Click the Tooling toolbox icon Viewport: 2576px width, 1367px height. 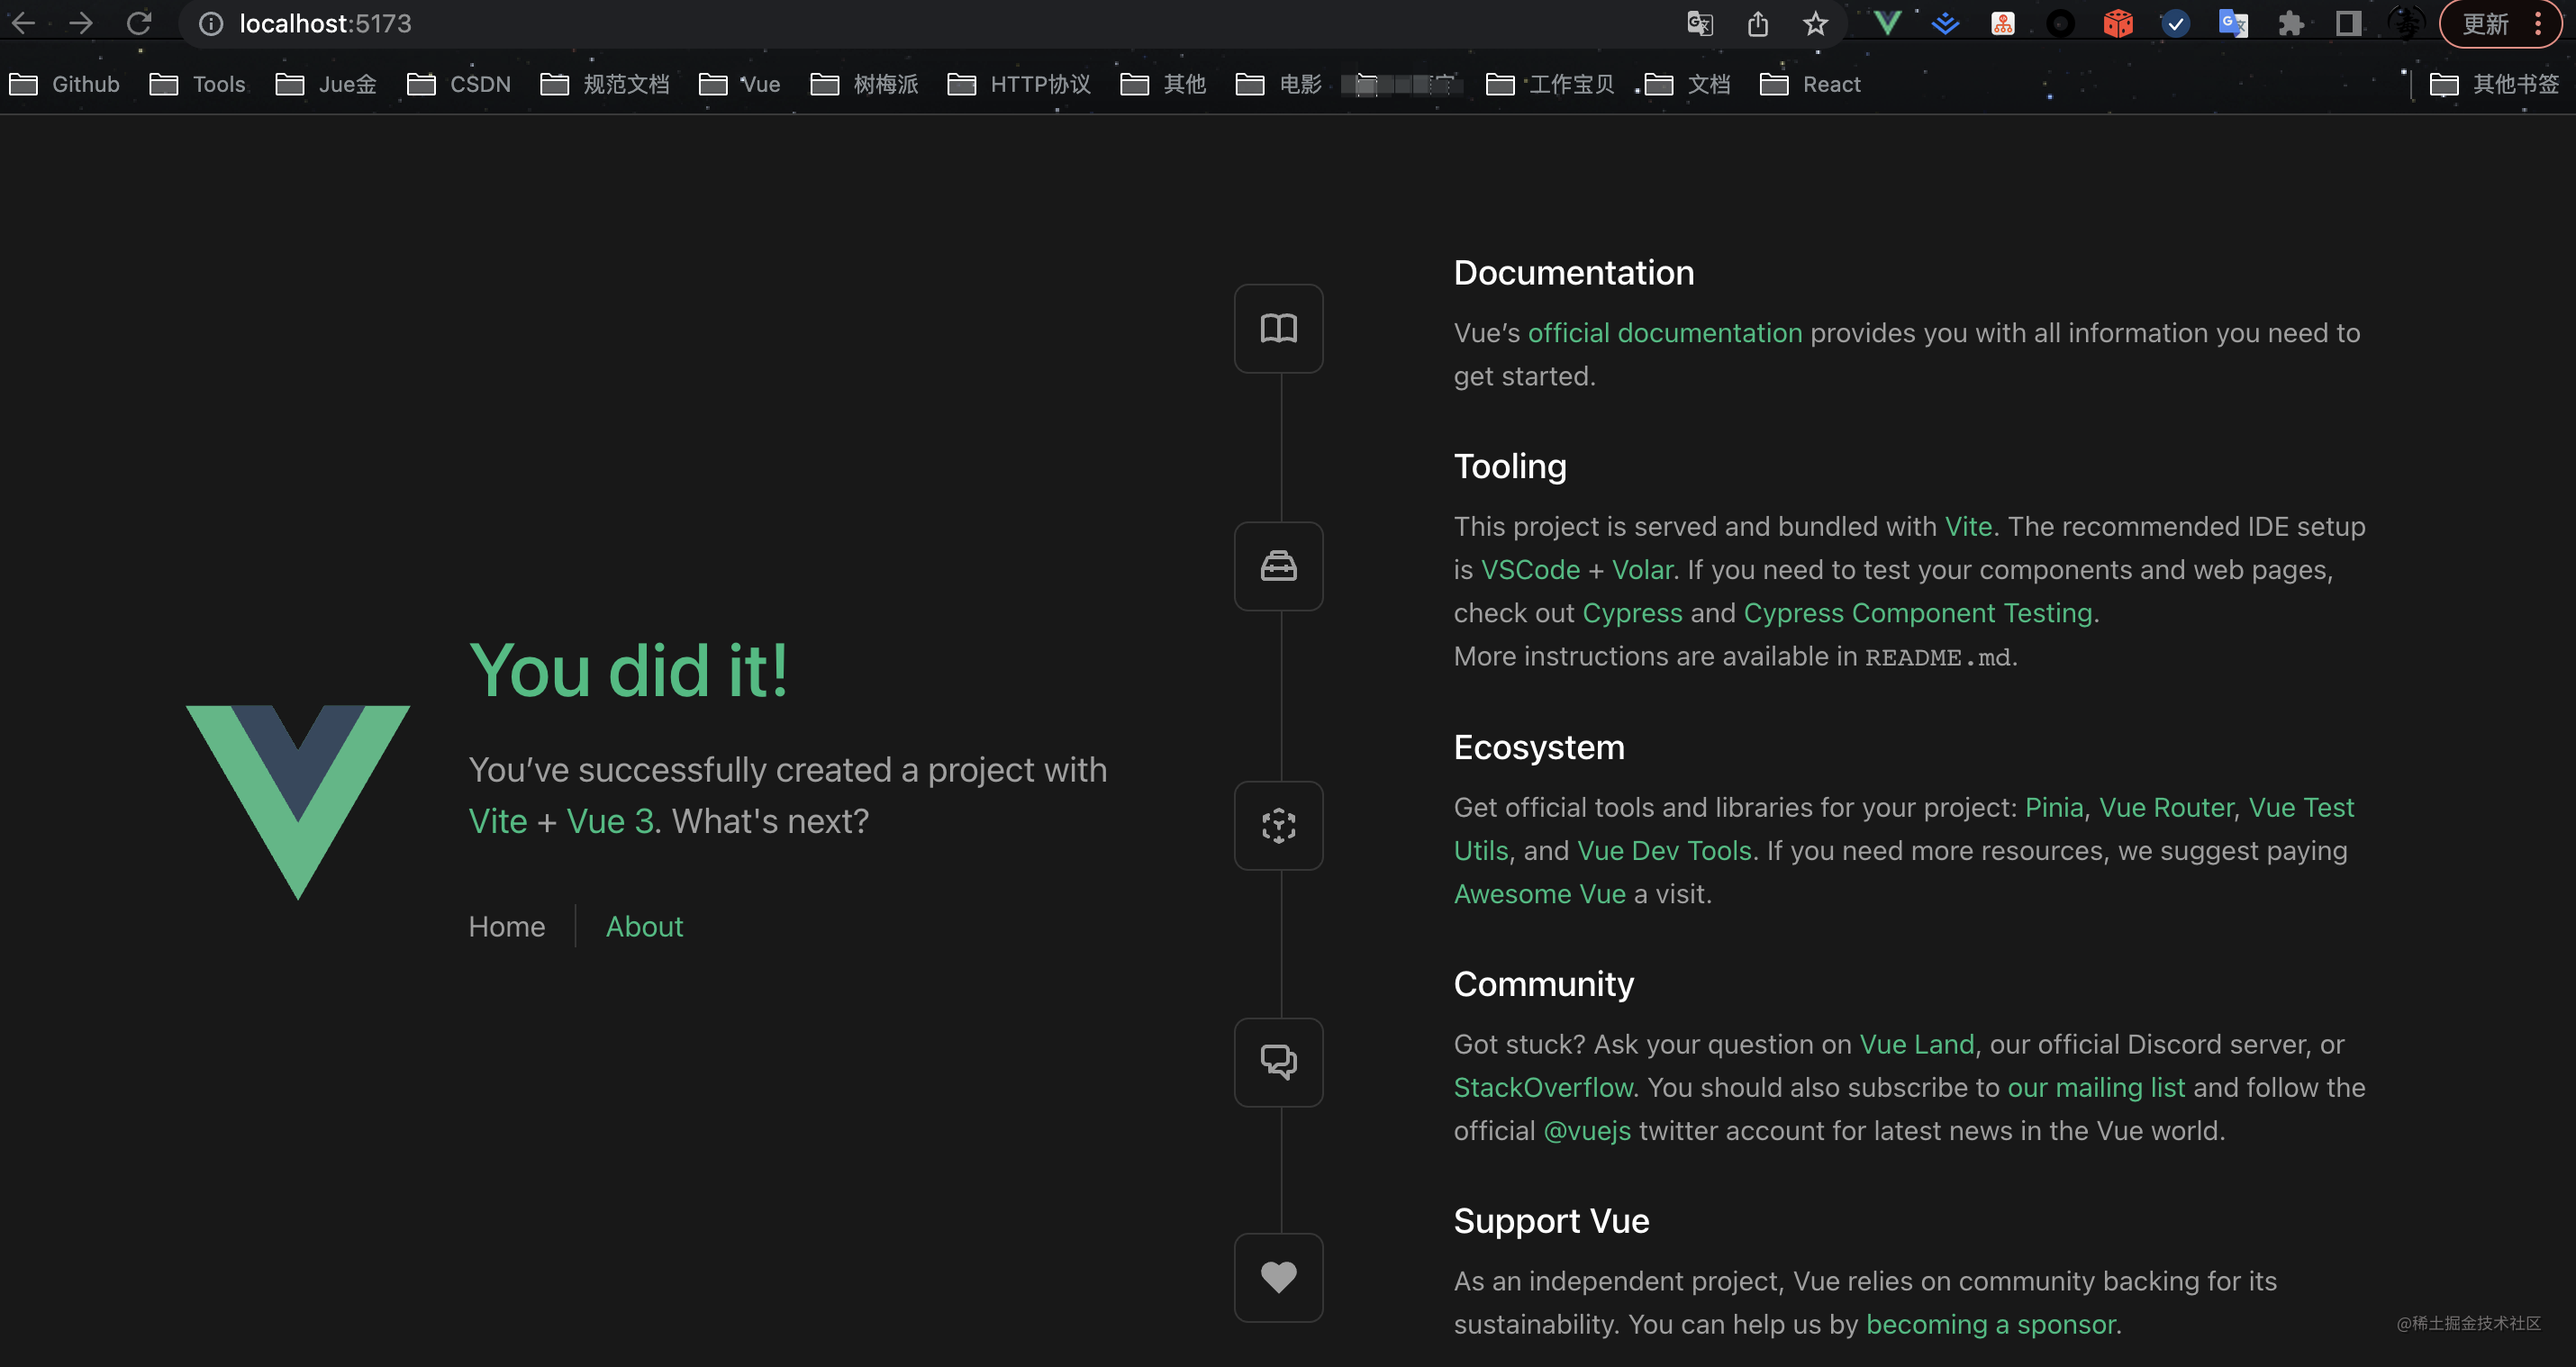pyautogui.click(x=1278, y=566)
